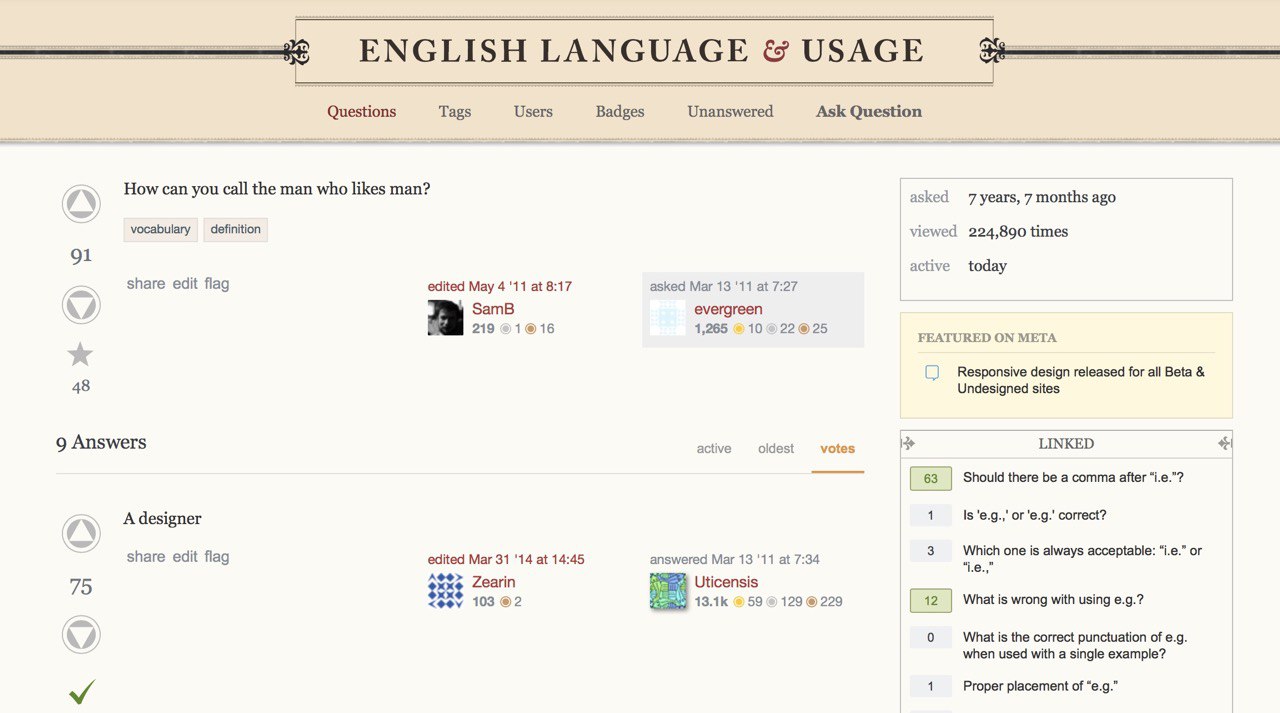
Task: Click the '224,890 times' viewed count
Action: click(x=1018, y=231)
